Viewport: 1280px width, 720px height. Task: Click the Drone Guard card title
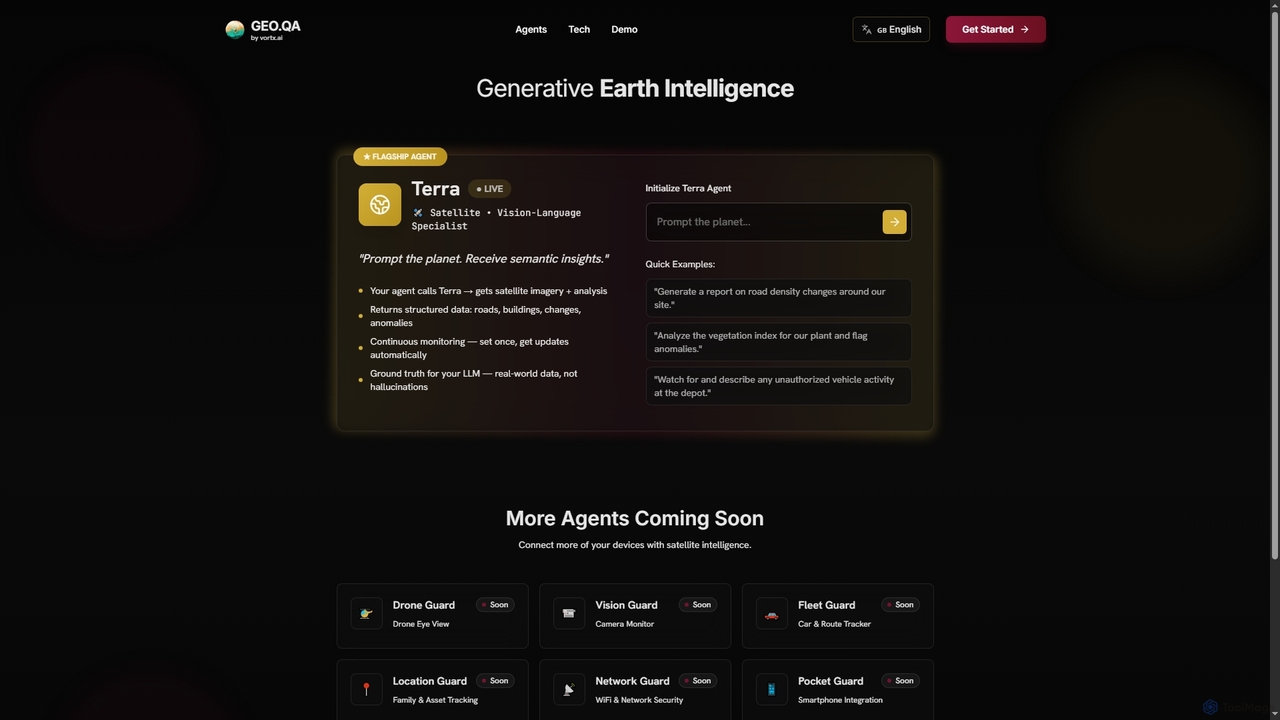click(424, 605)
